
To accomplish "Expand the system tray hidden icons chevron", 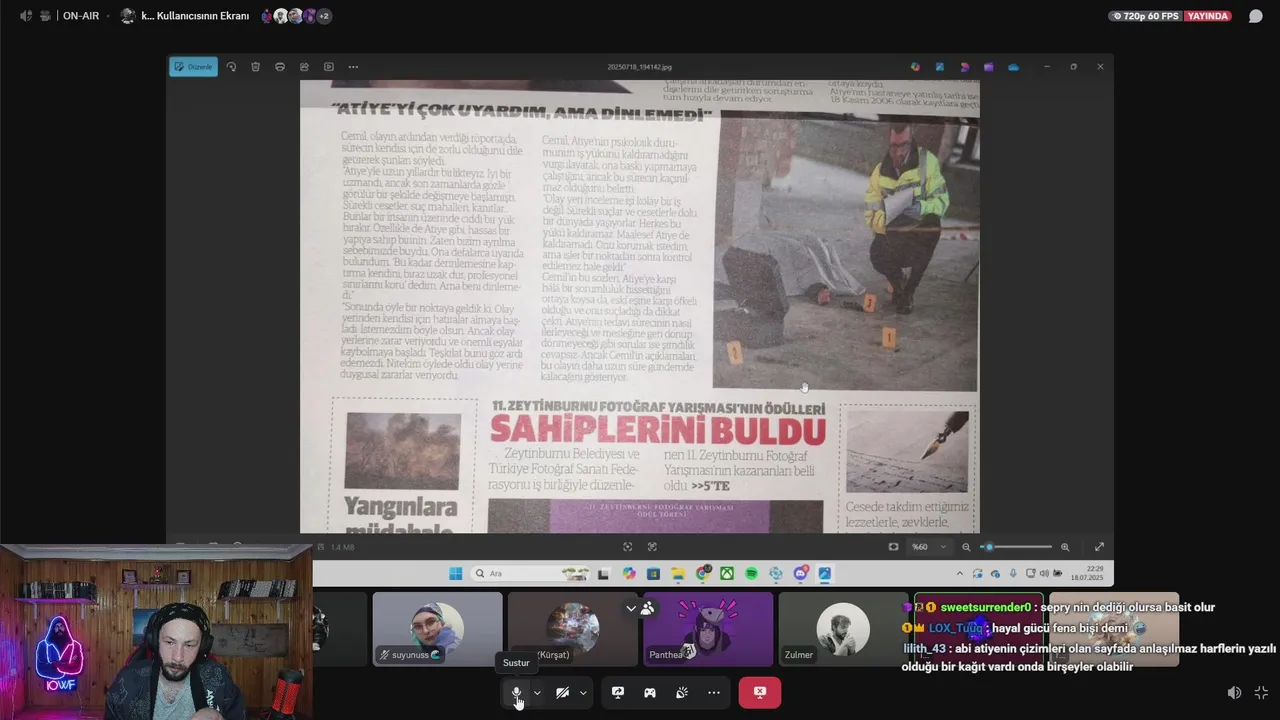I will click(960, 573).
